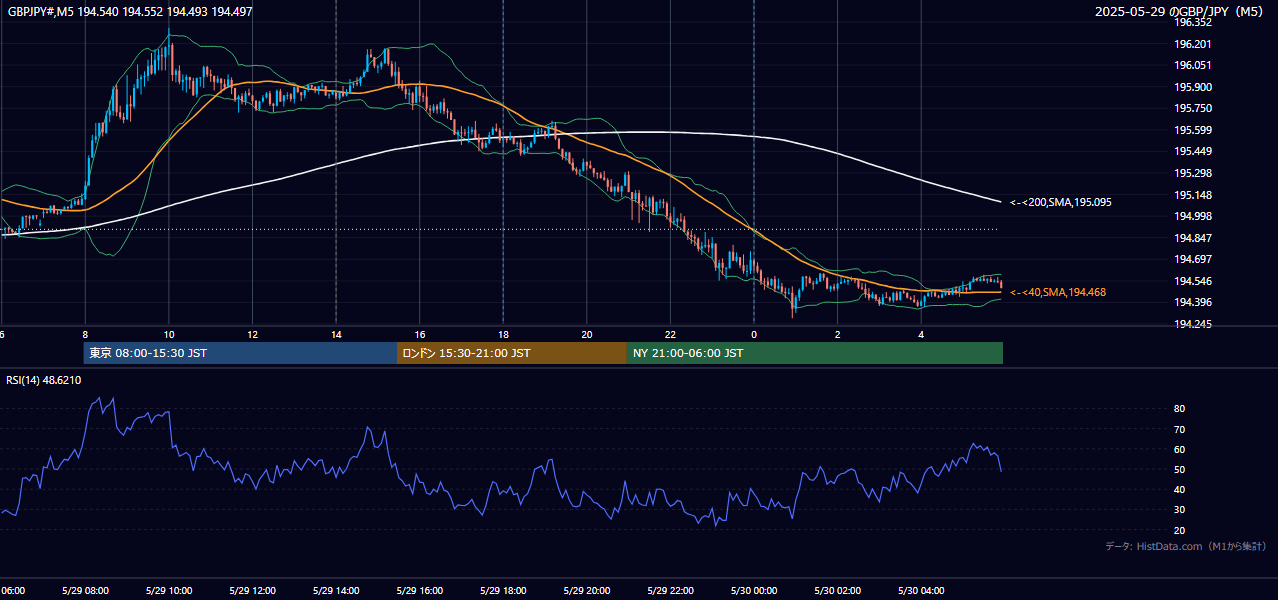Click the NY 21:00-06:00 JST session bar
This screenshot has width=1278, height=600.
[x=815, y=353]
